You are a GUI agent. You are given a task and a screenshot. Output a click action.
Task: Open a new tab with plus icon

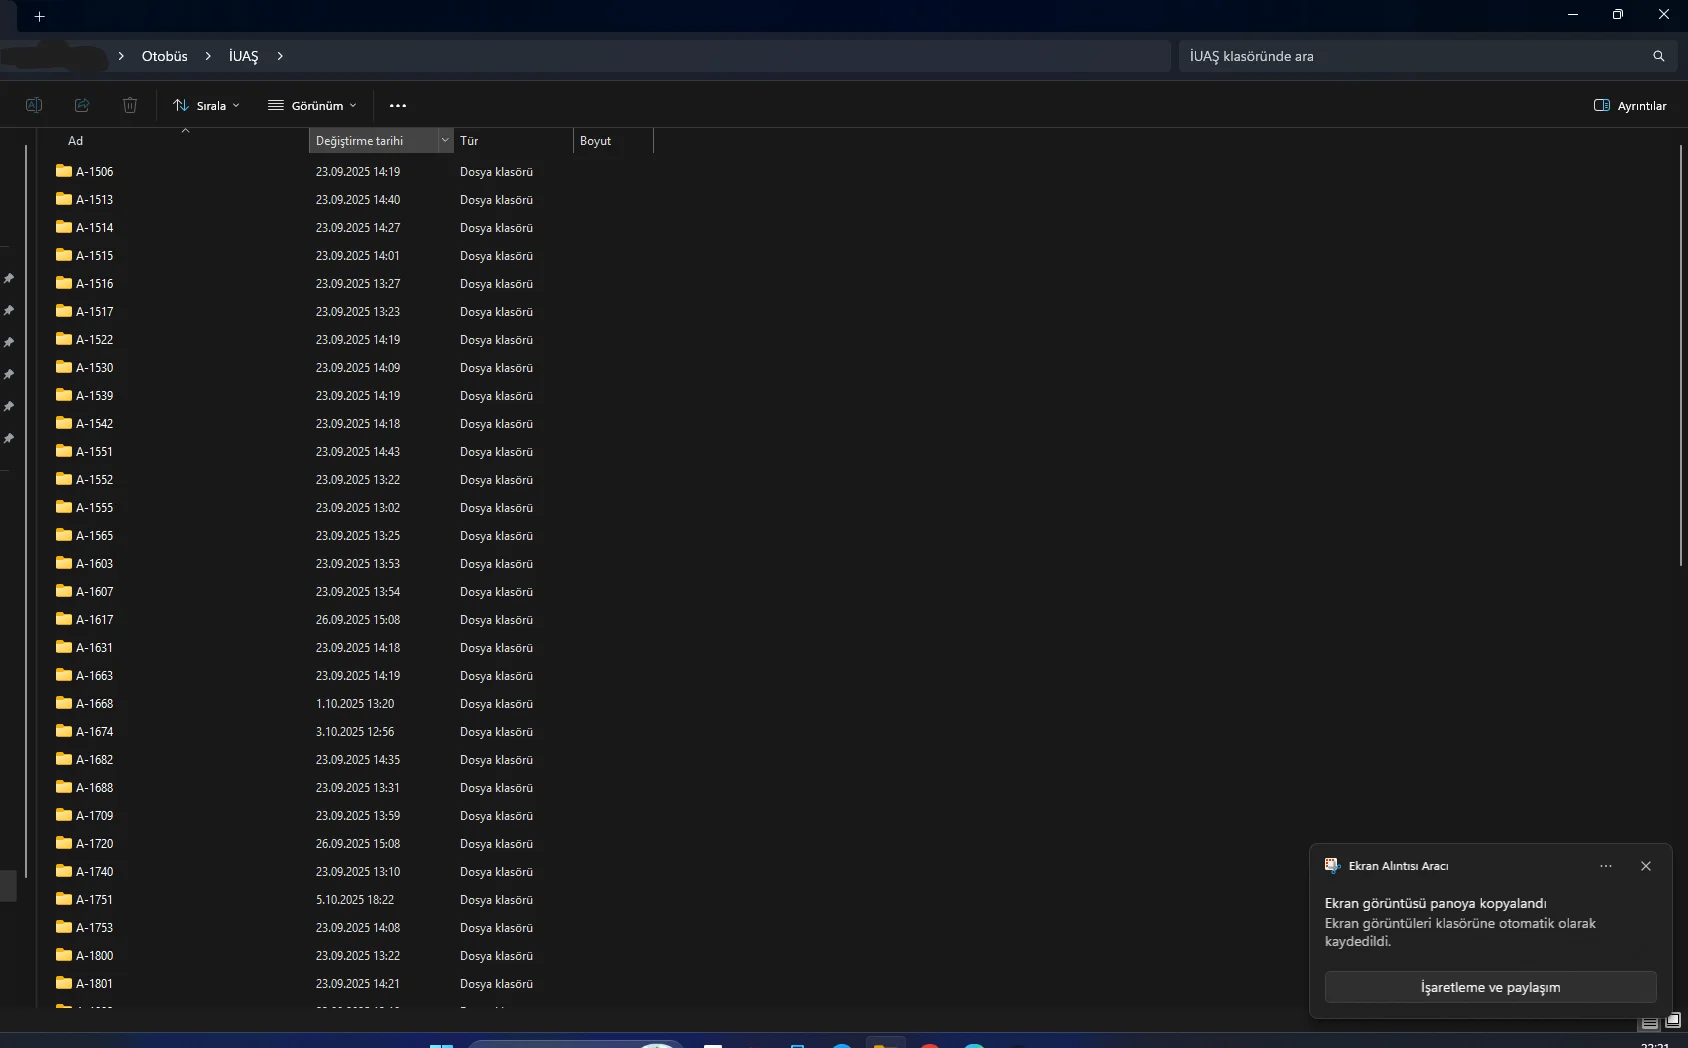tap(39, 16)
